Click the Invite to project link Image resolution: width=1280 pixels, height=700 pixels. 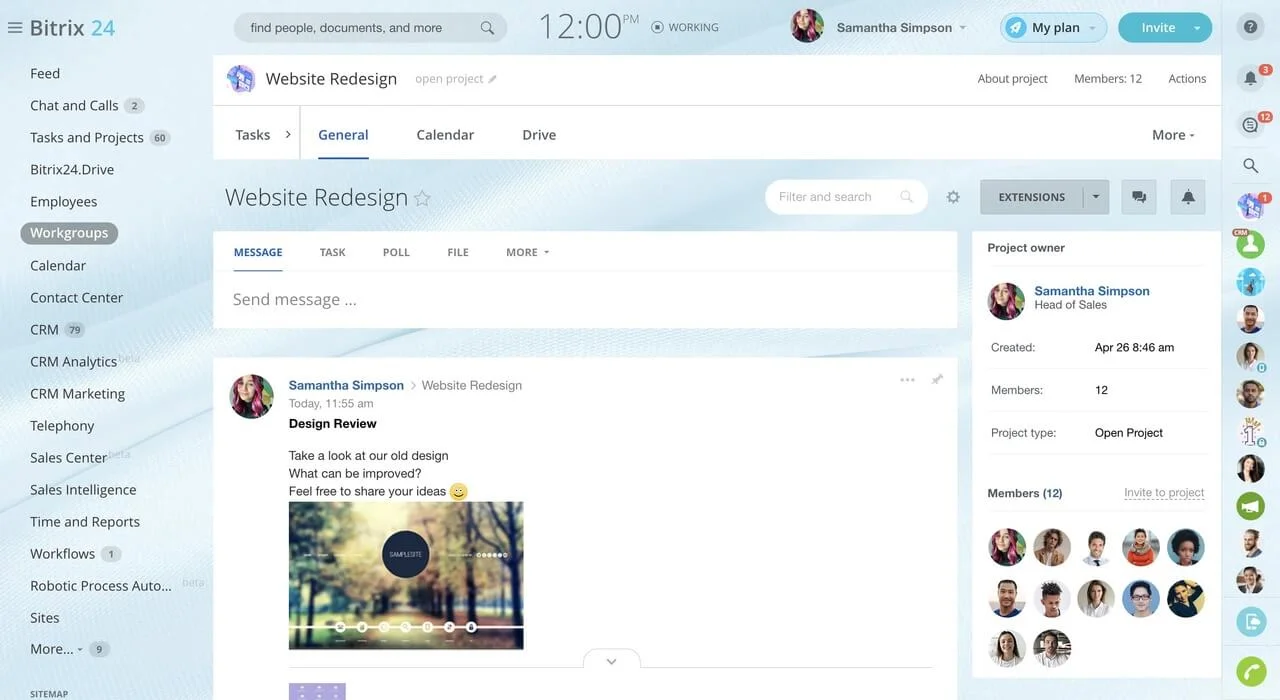coord(1164,493)
